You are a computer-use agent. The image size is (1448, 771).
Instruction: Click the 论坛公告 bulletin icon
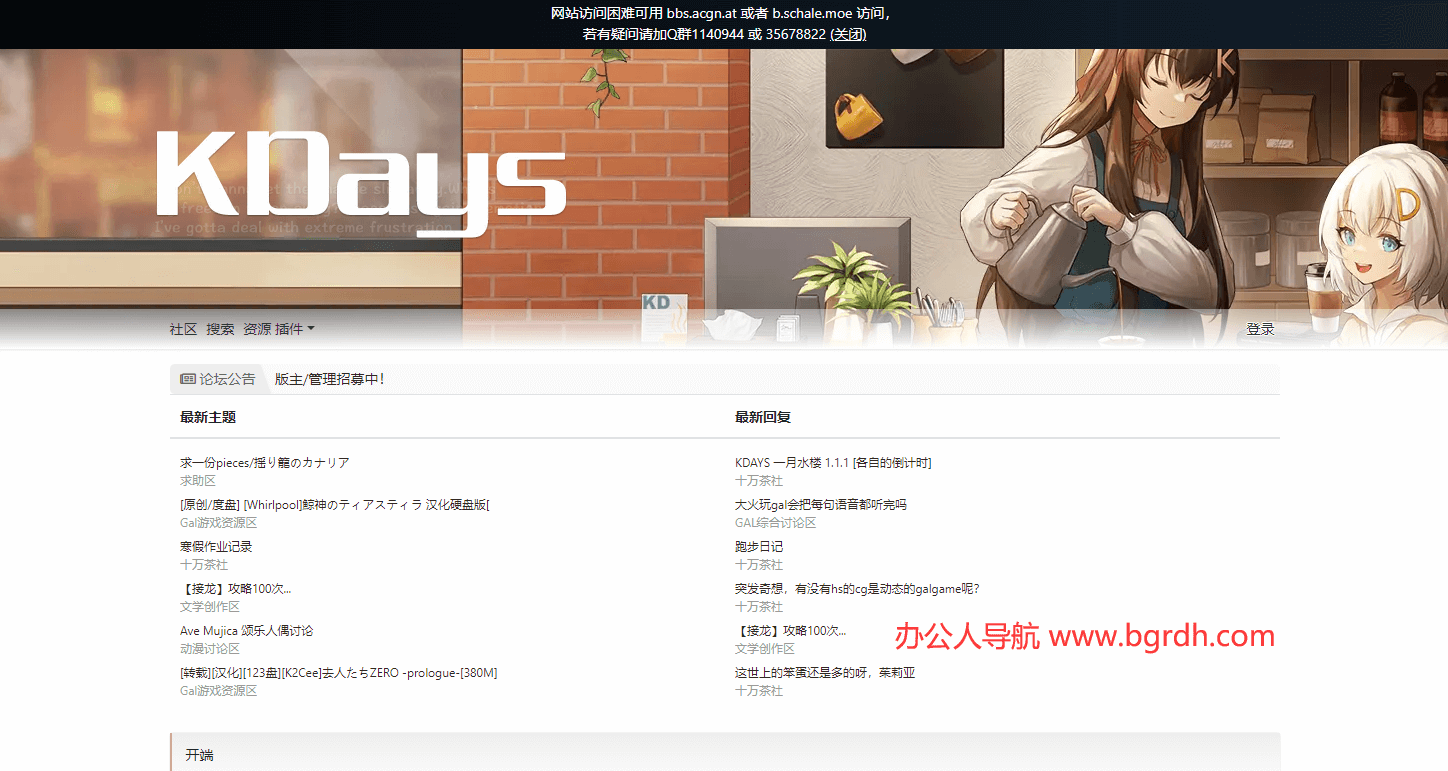coord(186,379)
